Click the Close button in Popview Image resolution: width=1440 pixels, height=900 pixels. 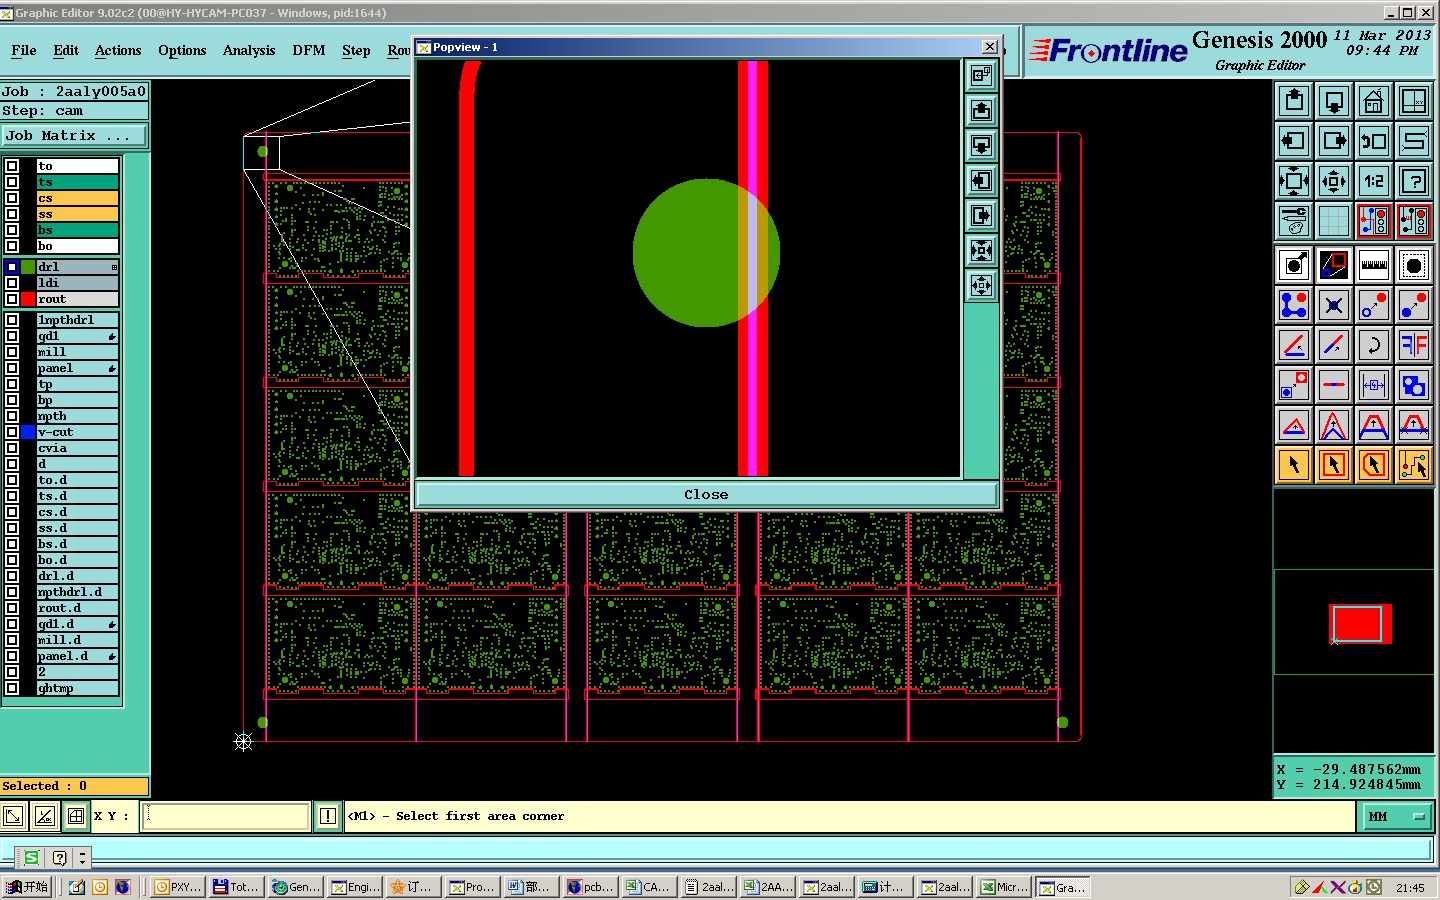[706, 494]
